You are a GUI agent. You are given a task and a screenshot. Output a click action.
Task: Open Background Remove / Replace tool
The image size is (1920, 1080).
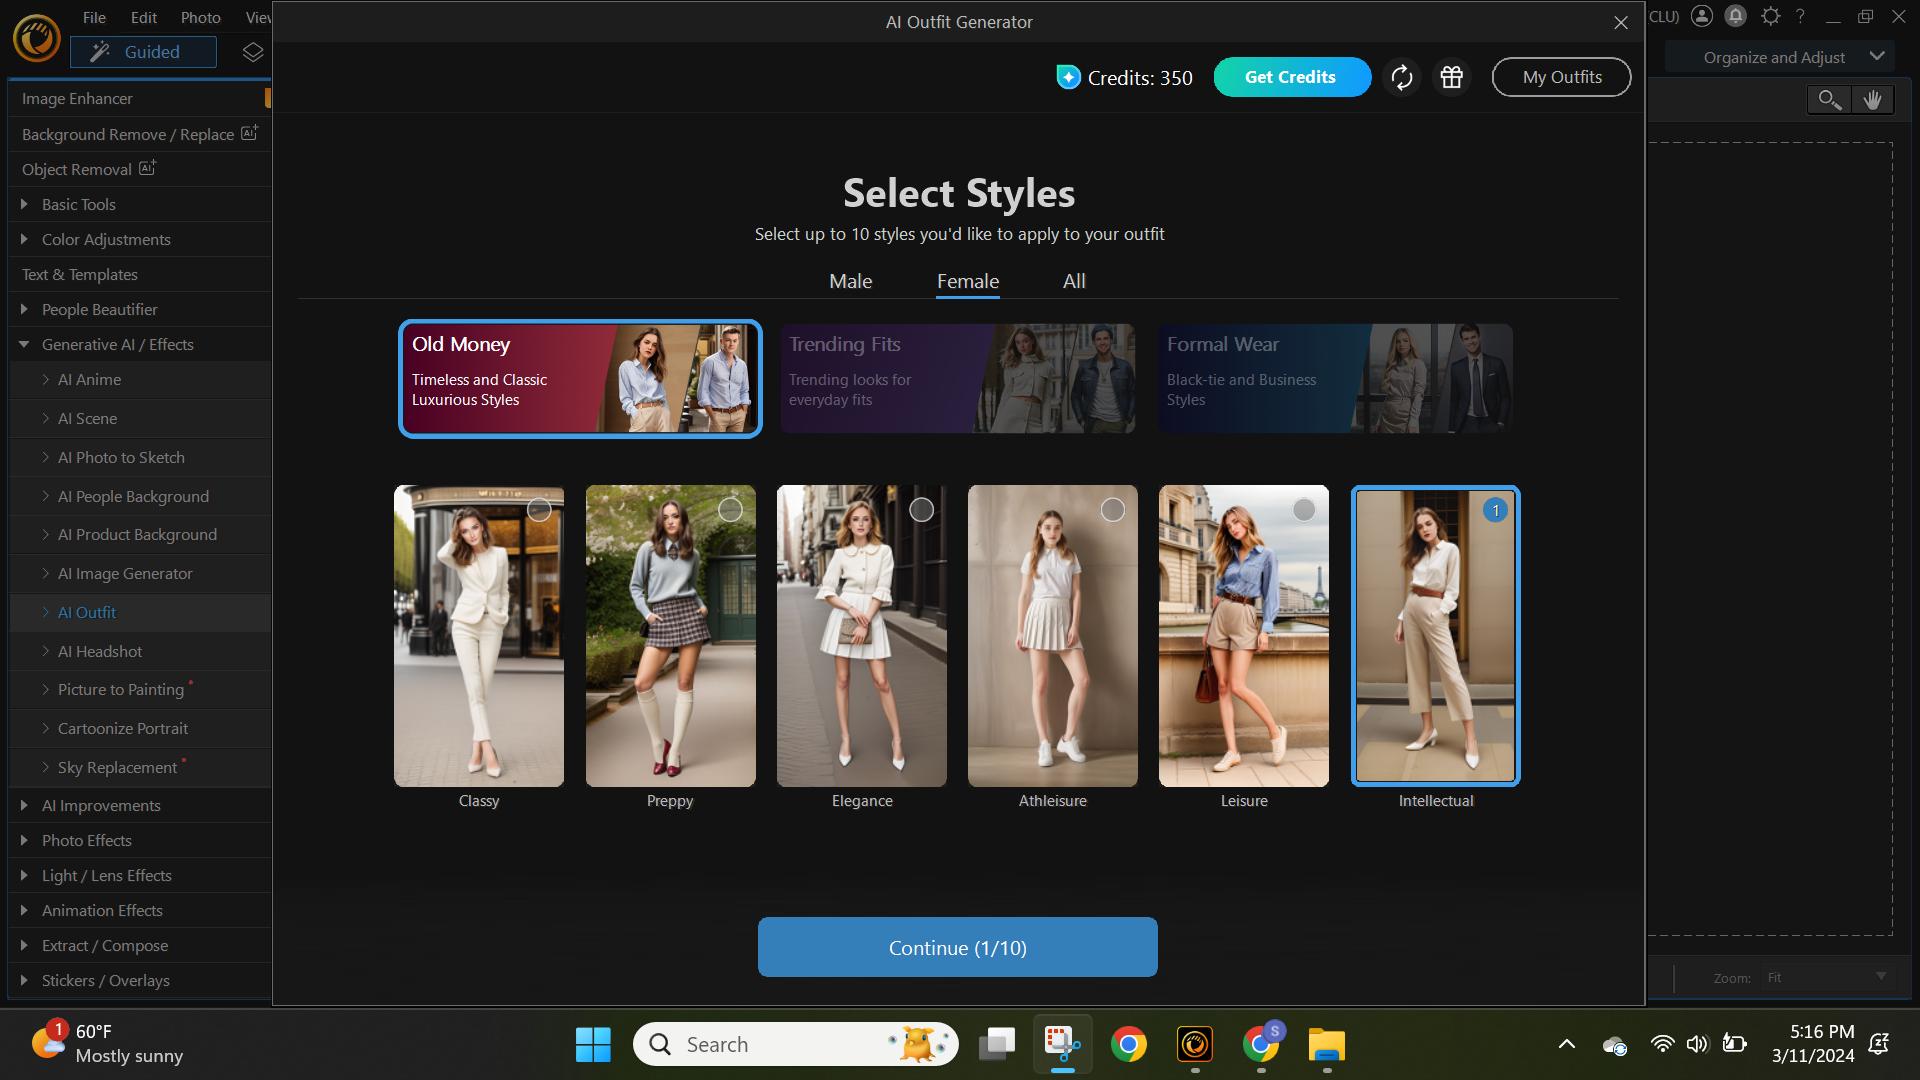pyautogui.click(x=140, y=134)
